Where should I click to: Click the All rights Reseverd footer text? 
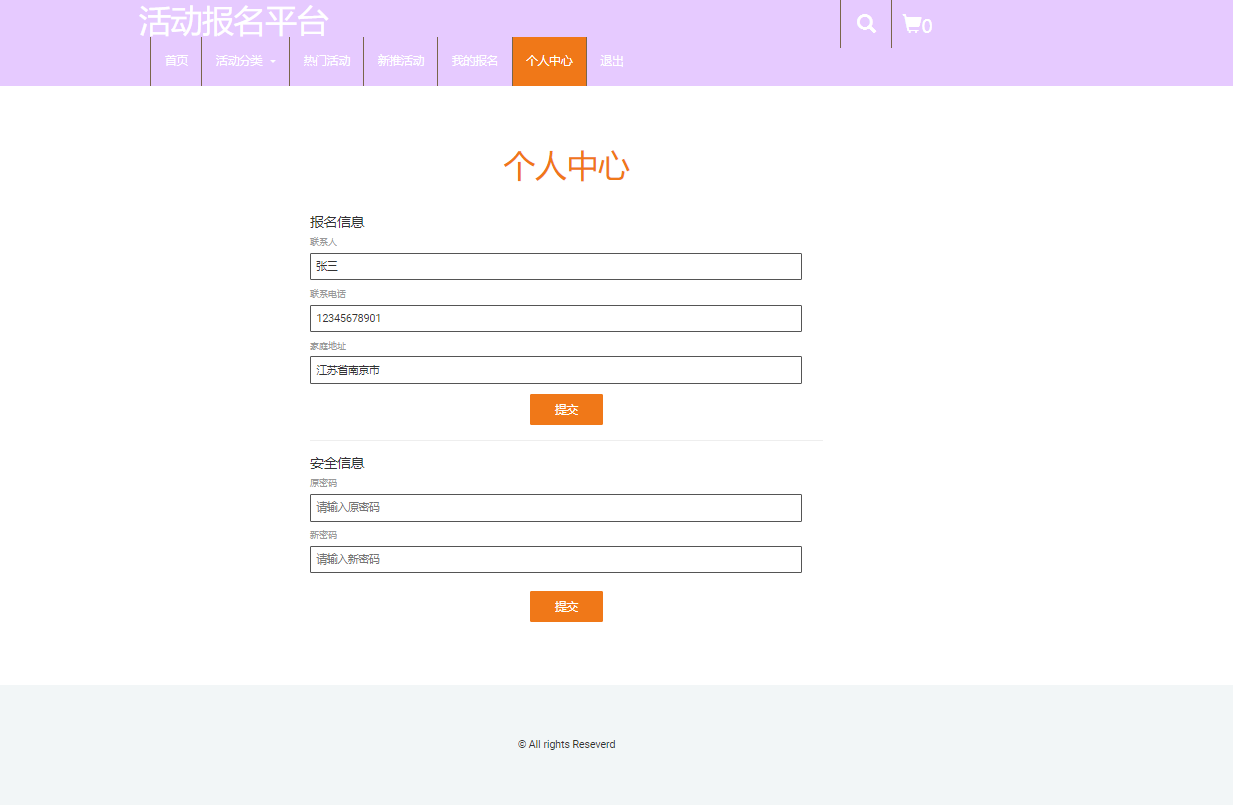pyautogui.click(x=566, y=744)
